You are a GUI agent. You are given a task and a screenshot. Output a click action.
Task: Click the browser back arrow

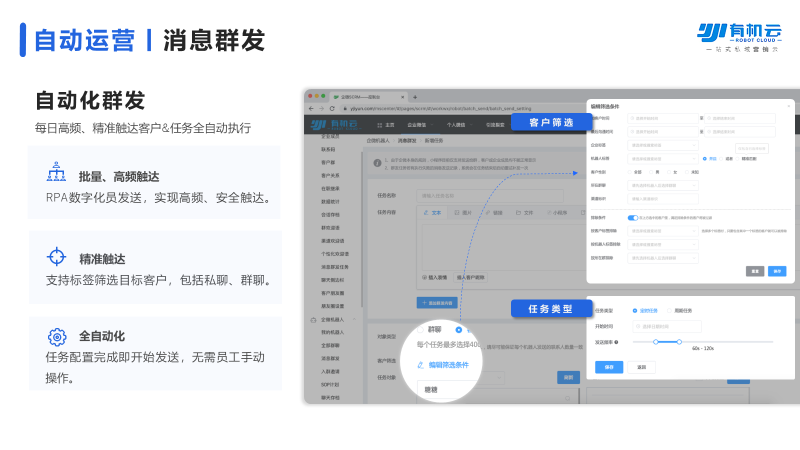pyautogui.click(x=310, y=108)
